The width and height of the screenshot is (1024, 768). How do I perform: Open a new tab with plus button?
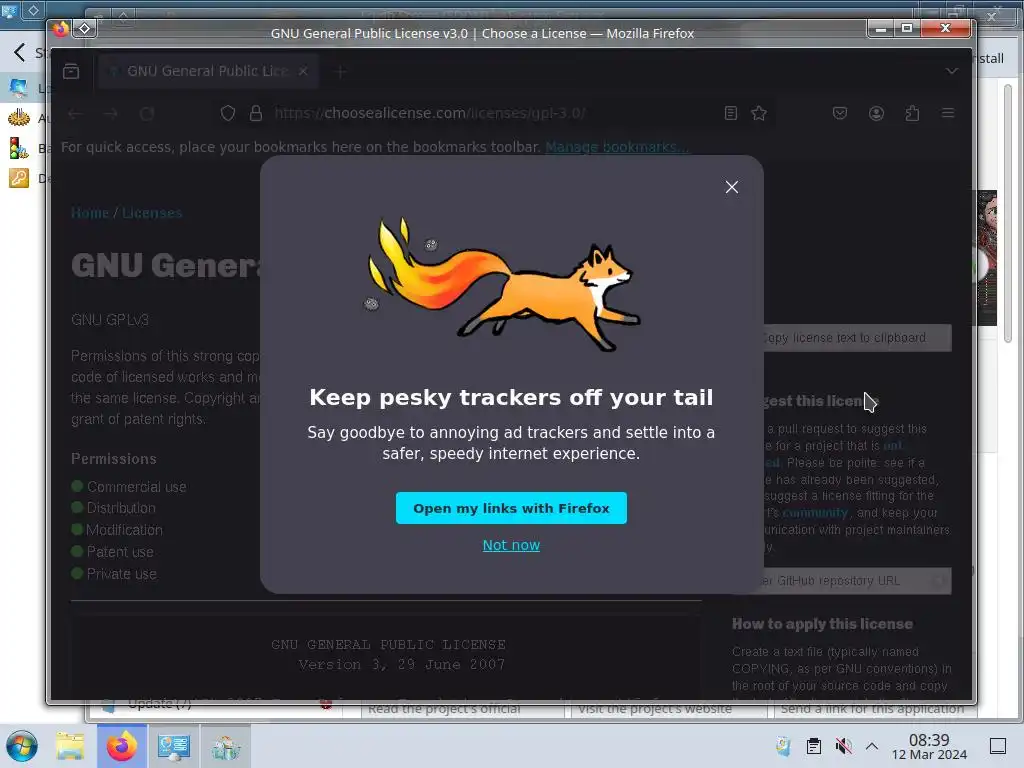pos(340,71)
